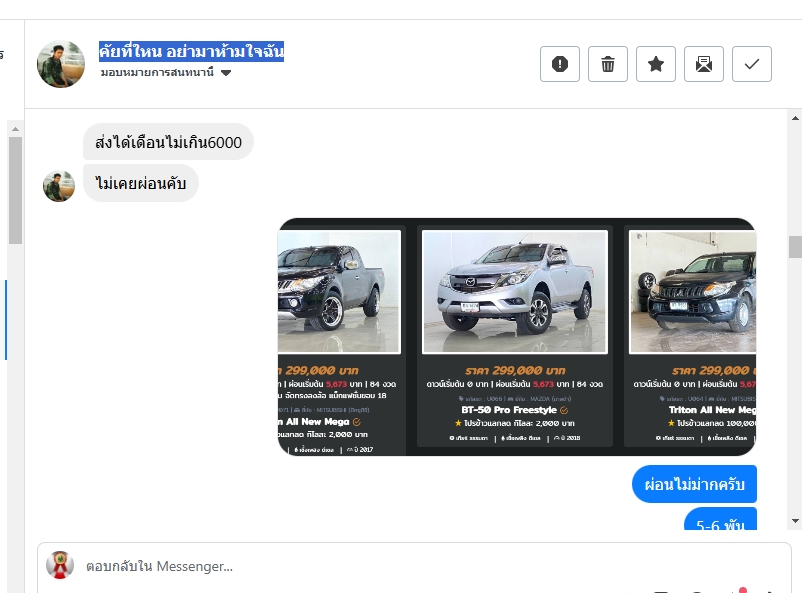Click chat scrollbar up arrow
Screen dimensions: 802x593
(x=795, y=118)
